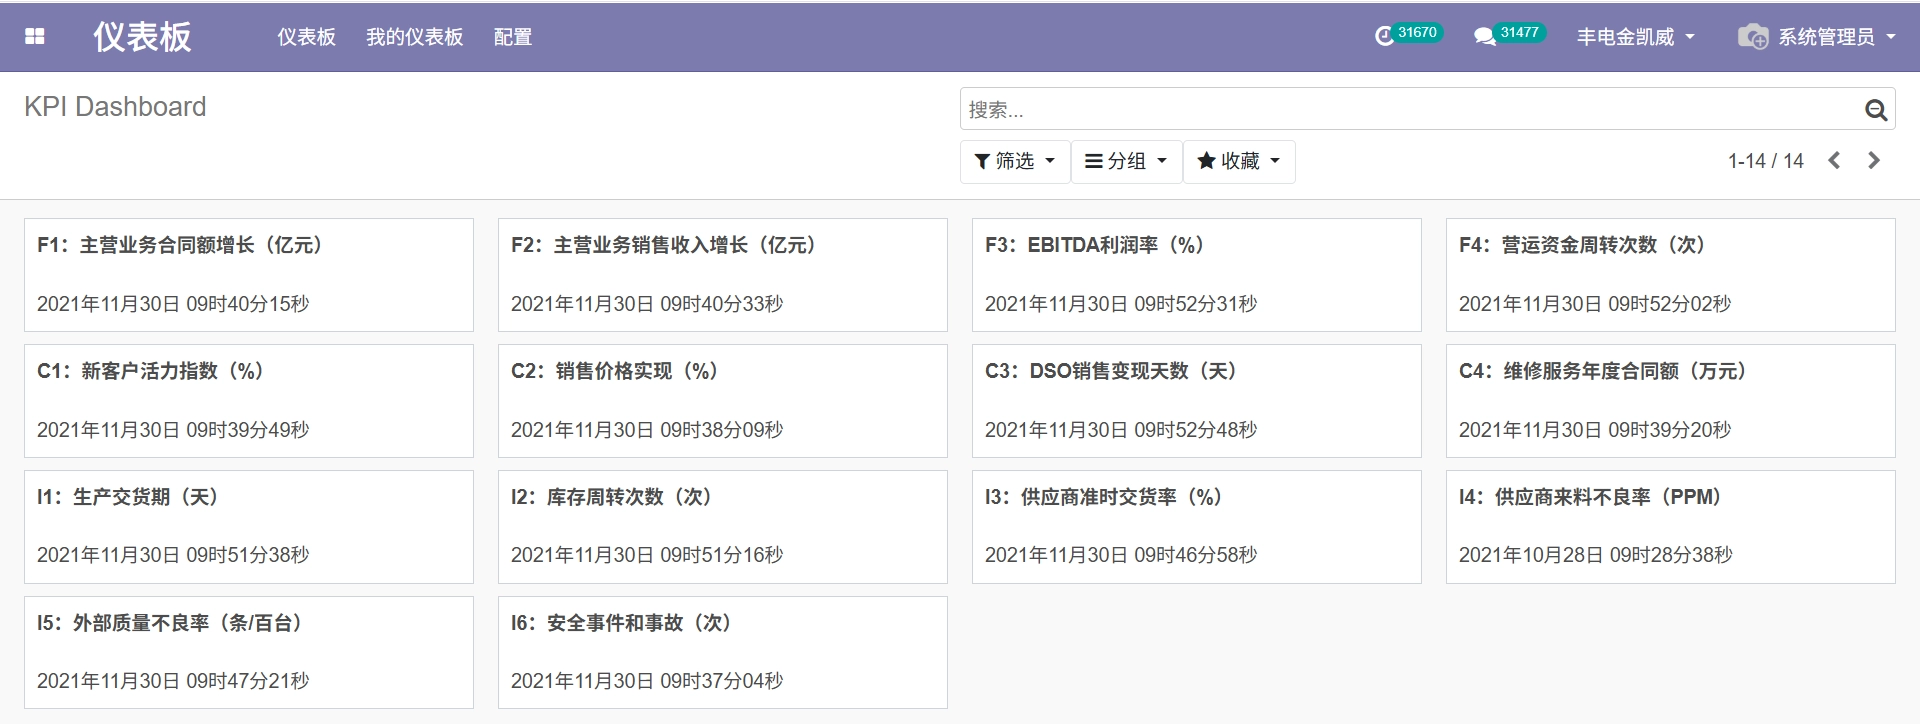Open the apps grid menu icon
The width and height of the screenshot is (1920, 724).
(35, 36)
